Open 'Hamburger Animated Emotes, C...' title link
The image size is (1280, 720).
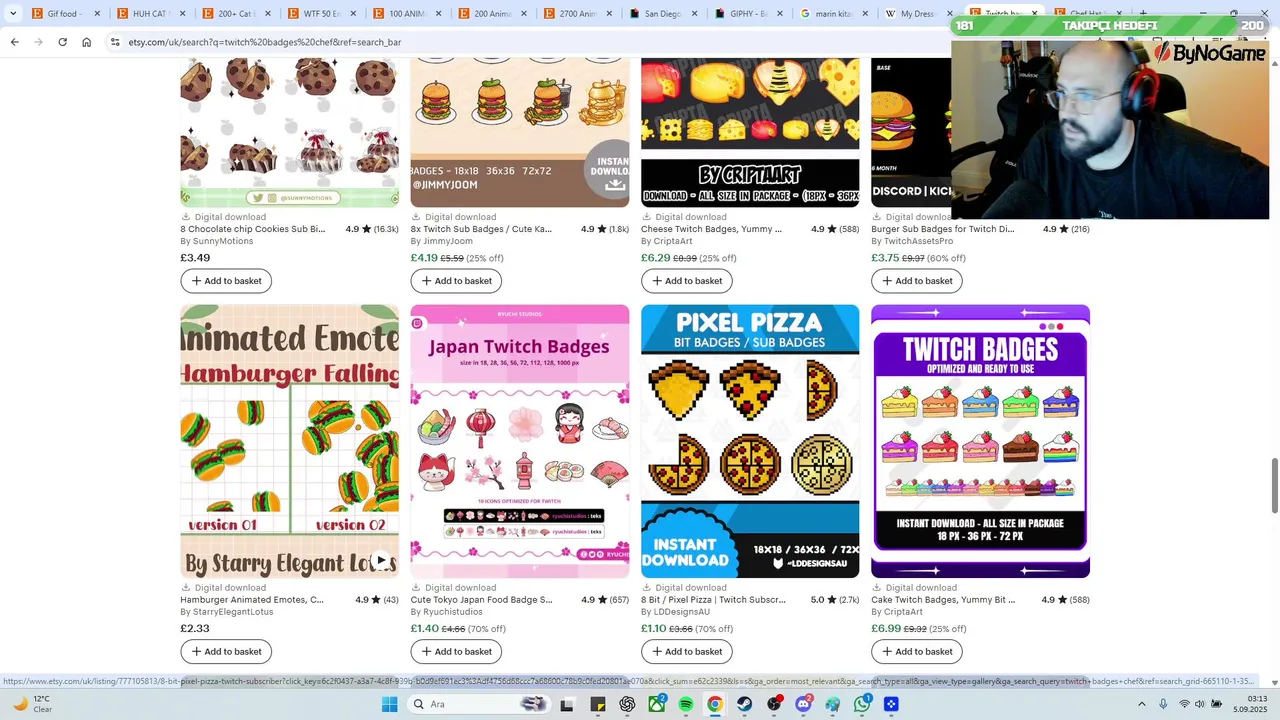[252, 600]
